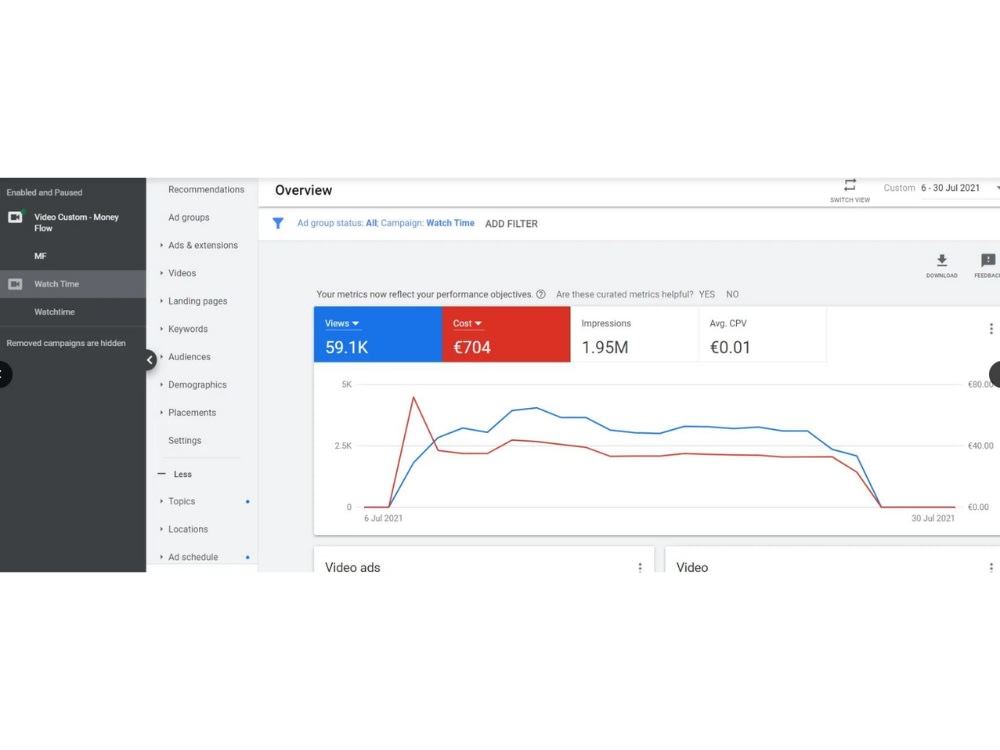Click the Download icon
The height and width of the screenshot is (750, 1000).
click(x=942, y=260)
